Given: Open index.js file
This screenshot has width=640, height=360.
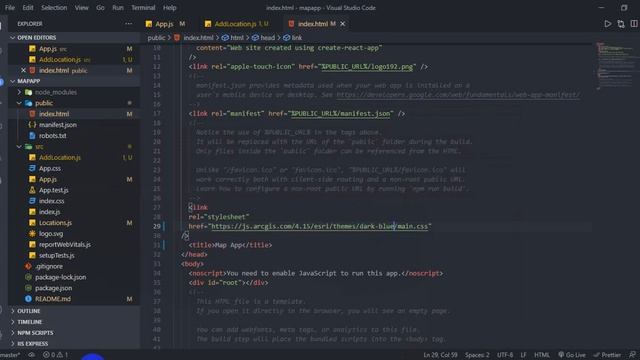Looking at the screenshot, I should 49,212.
